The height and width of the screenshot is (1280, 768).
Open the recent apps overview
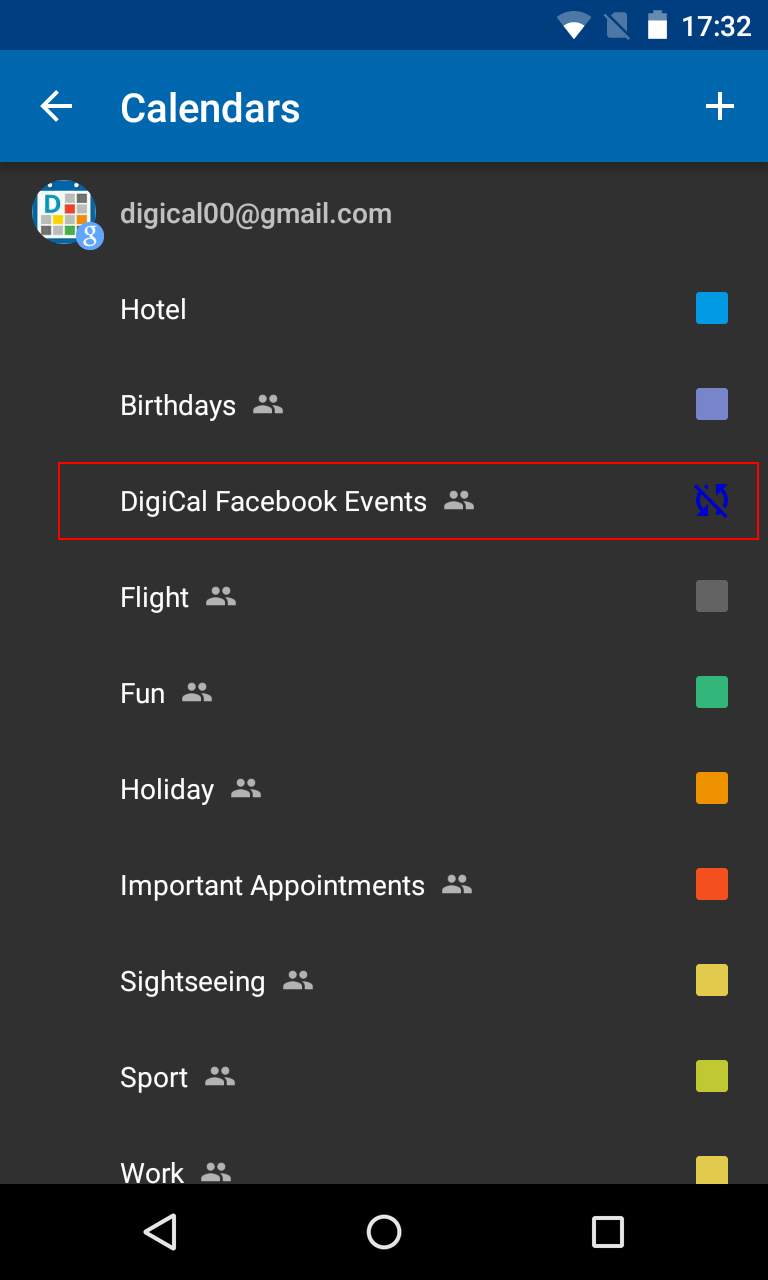click(x=607, y=1231)
